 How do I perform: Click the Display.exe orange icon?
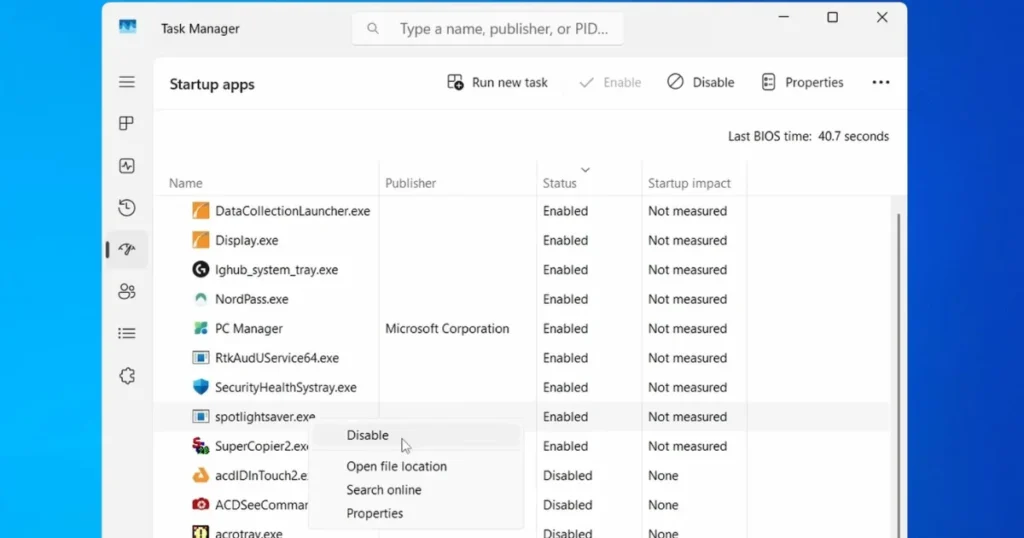click(200, 240)
